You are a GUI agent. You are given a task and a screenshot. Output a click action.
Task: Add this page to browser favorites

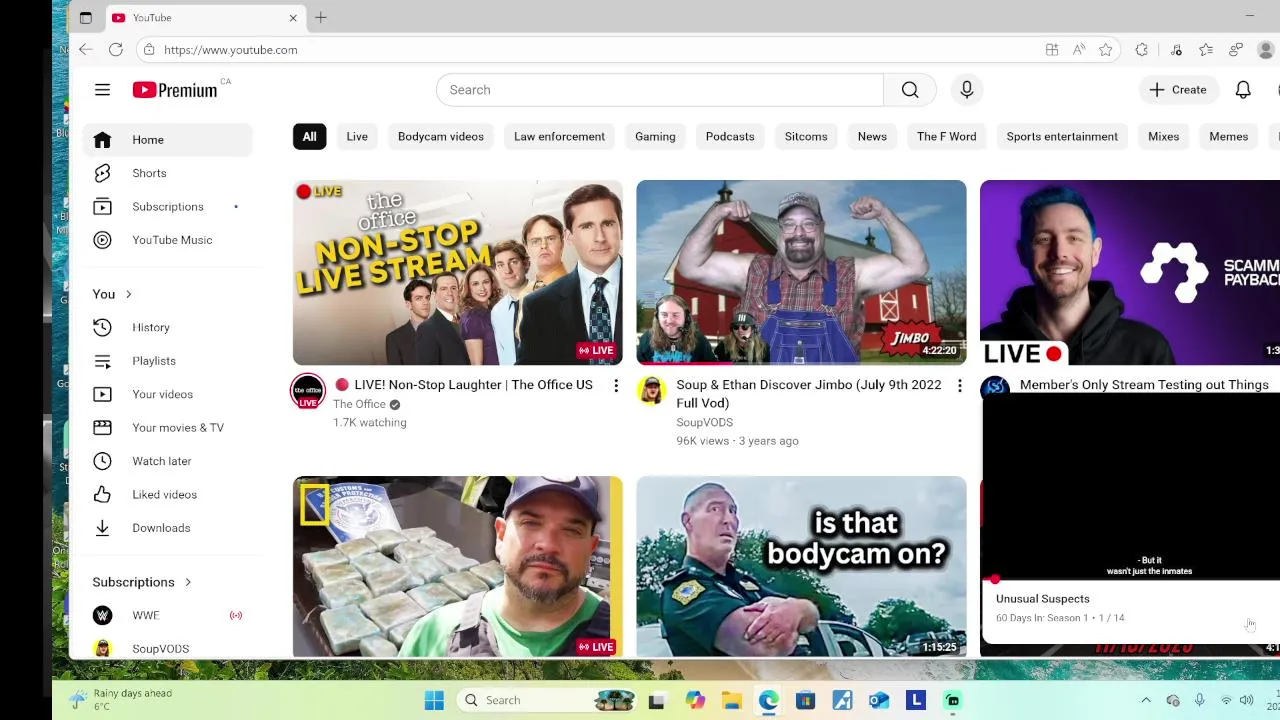(x=1105, y=49)
